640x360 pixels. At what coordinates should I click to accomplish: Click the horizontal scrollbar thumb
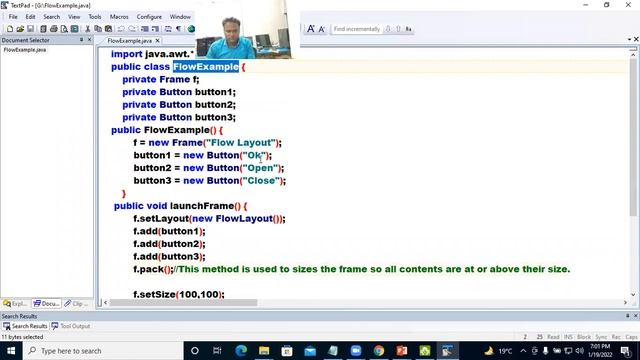183,302
